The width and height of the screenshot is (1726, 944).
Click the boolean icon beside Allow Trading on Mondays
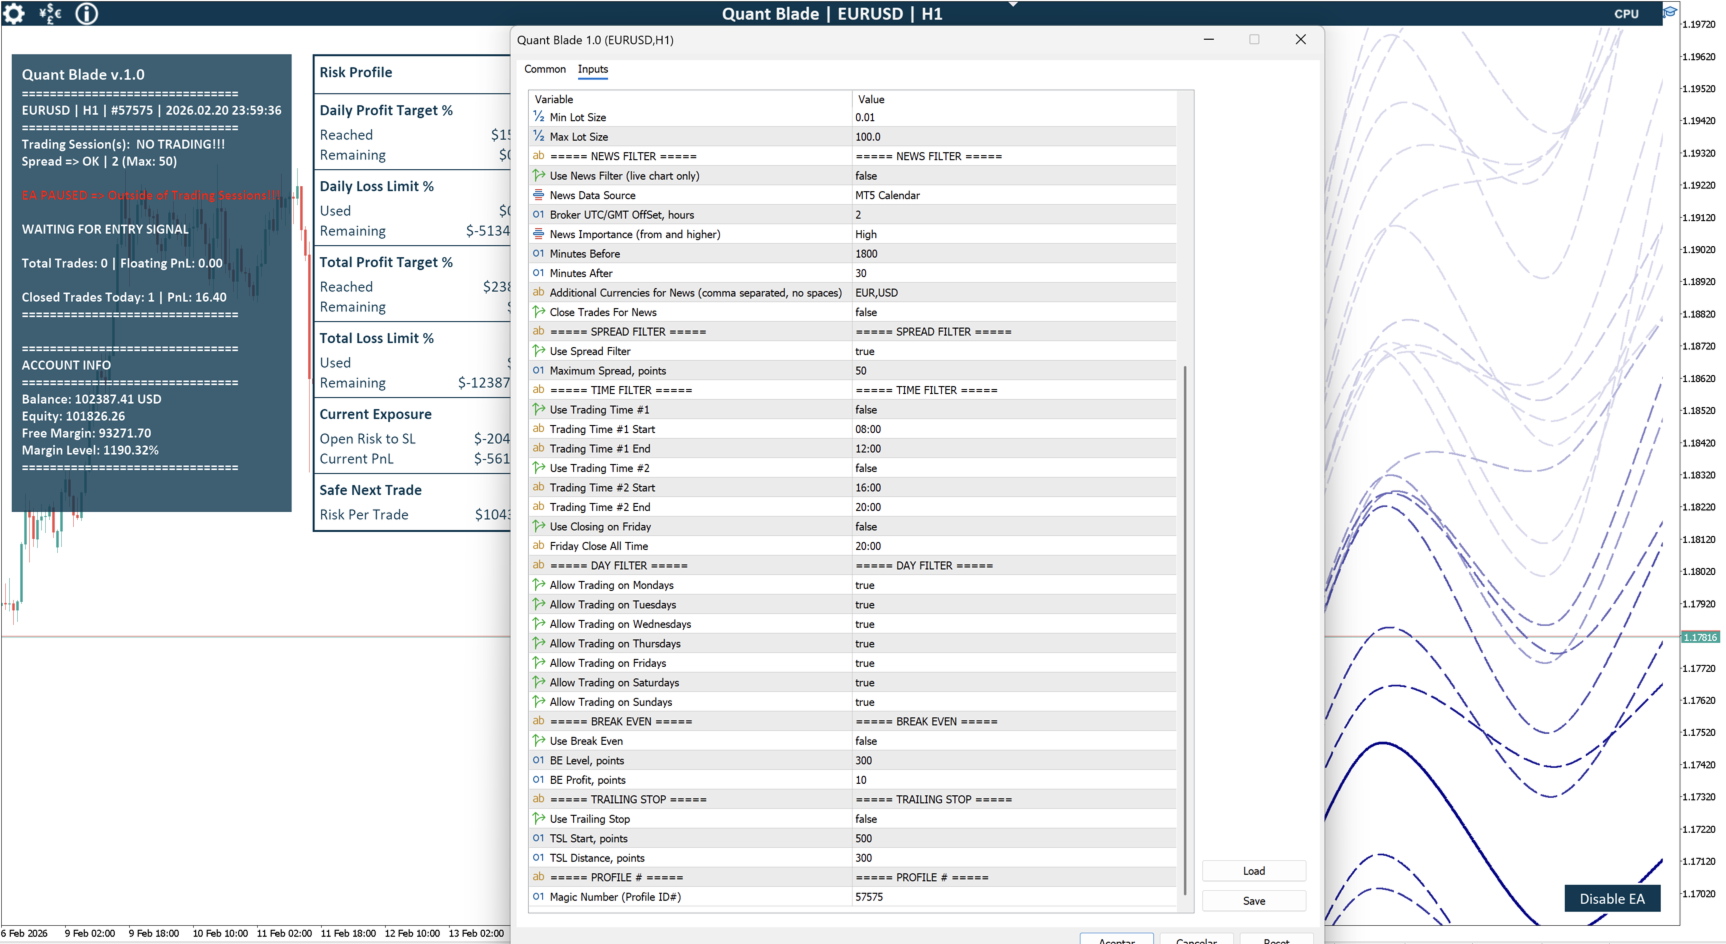(x=539, y=585)
